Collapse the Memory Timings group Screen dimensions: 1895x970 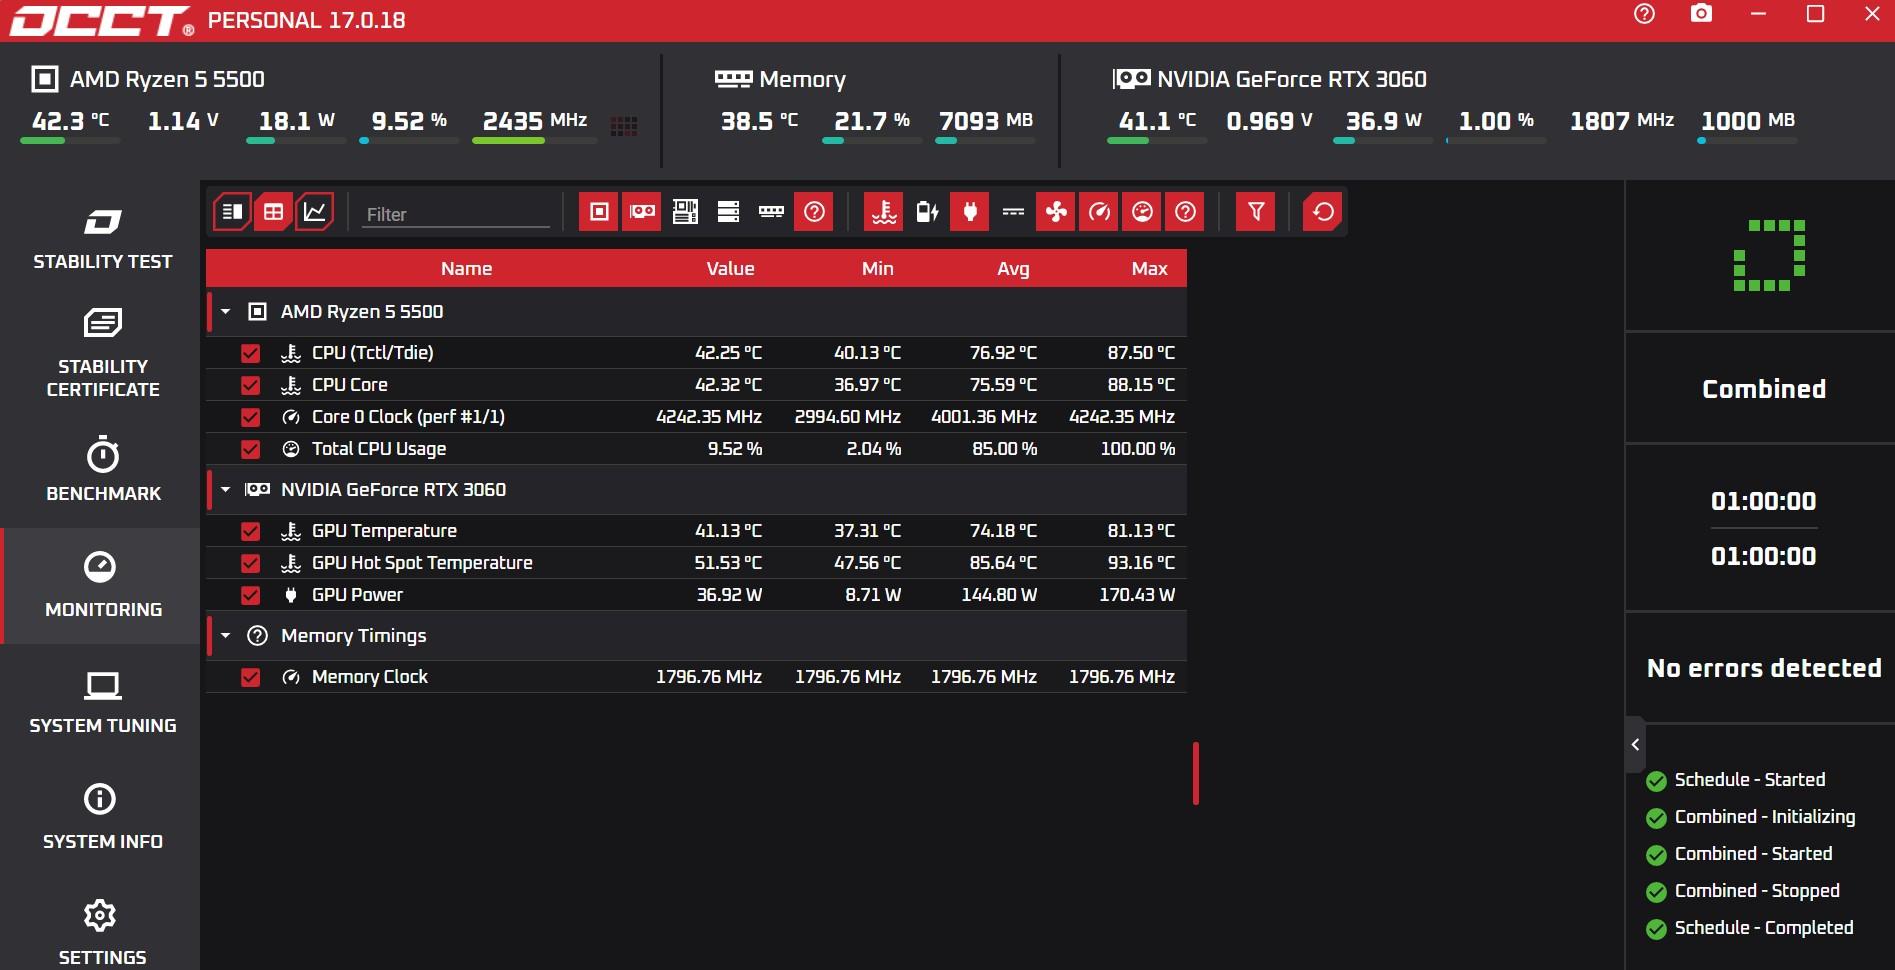pyautogui.click(x=226, y=636)
